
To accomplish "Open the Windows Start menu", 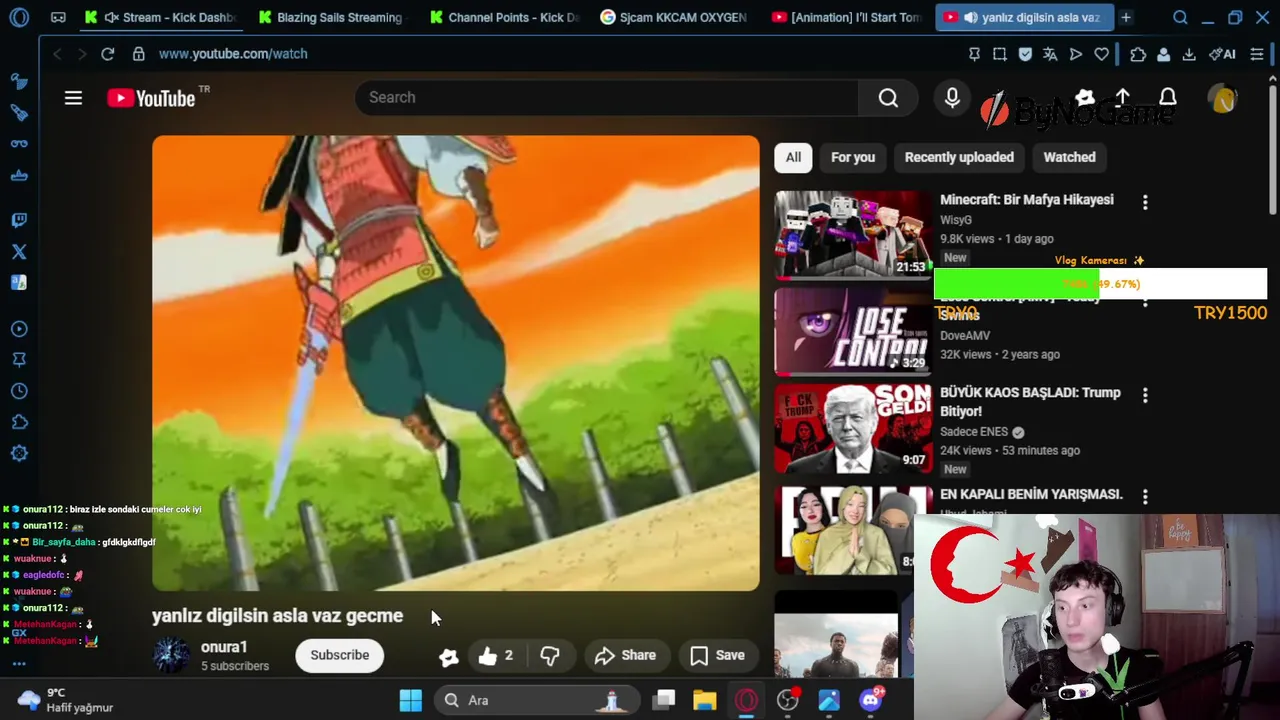I will [410, 700].
